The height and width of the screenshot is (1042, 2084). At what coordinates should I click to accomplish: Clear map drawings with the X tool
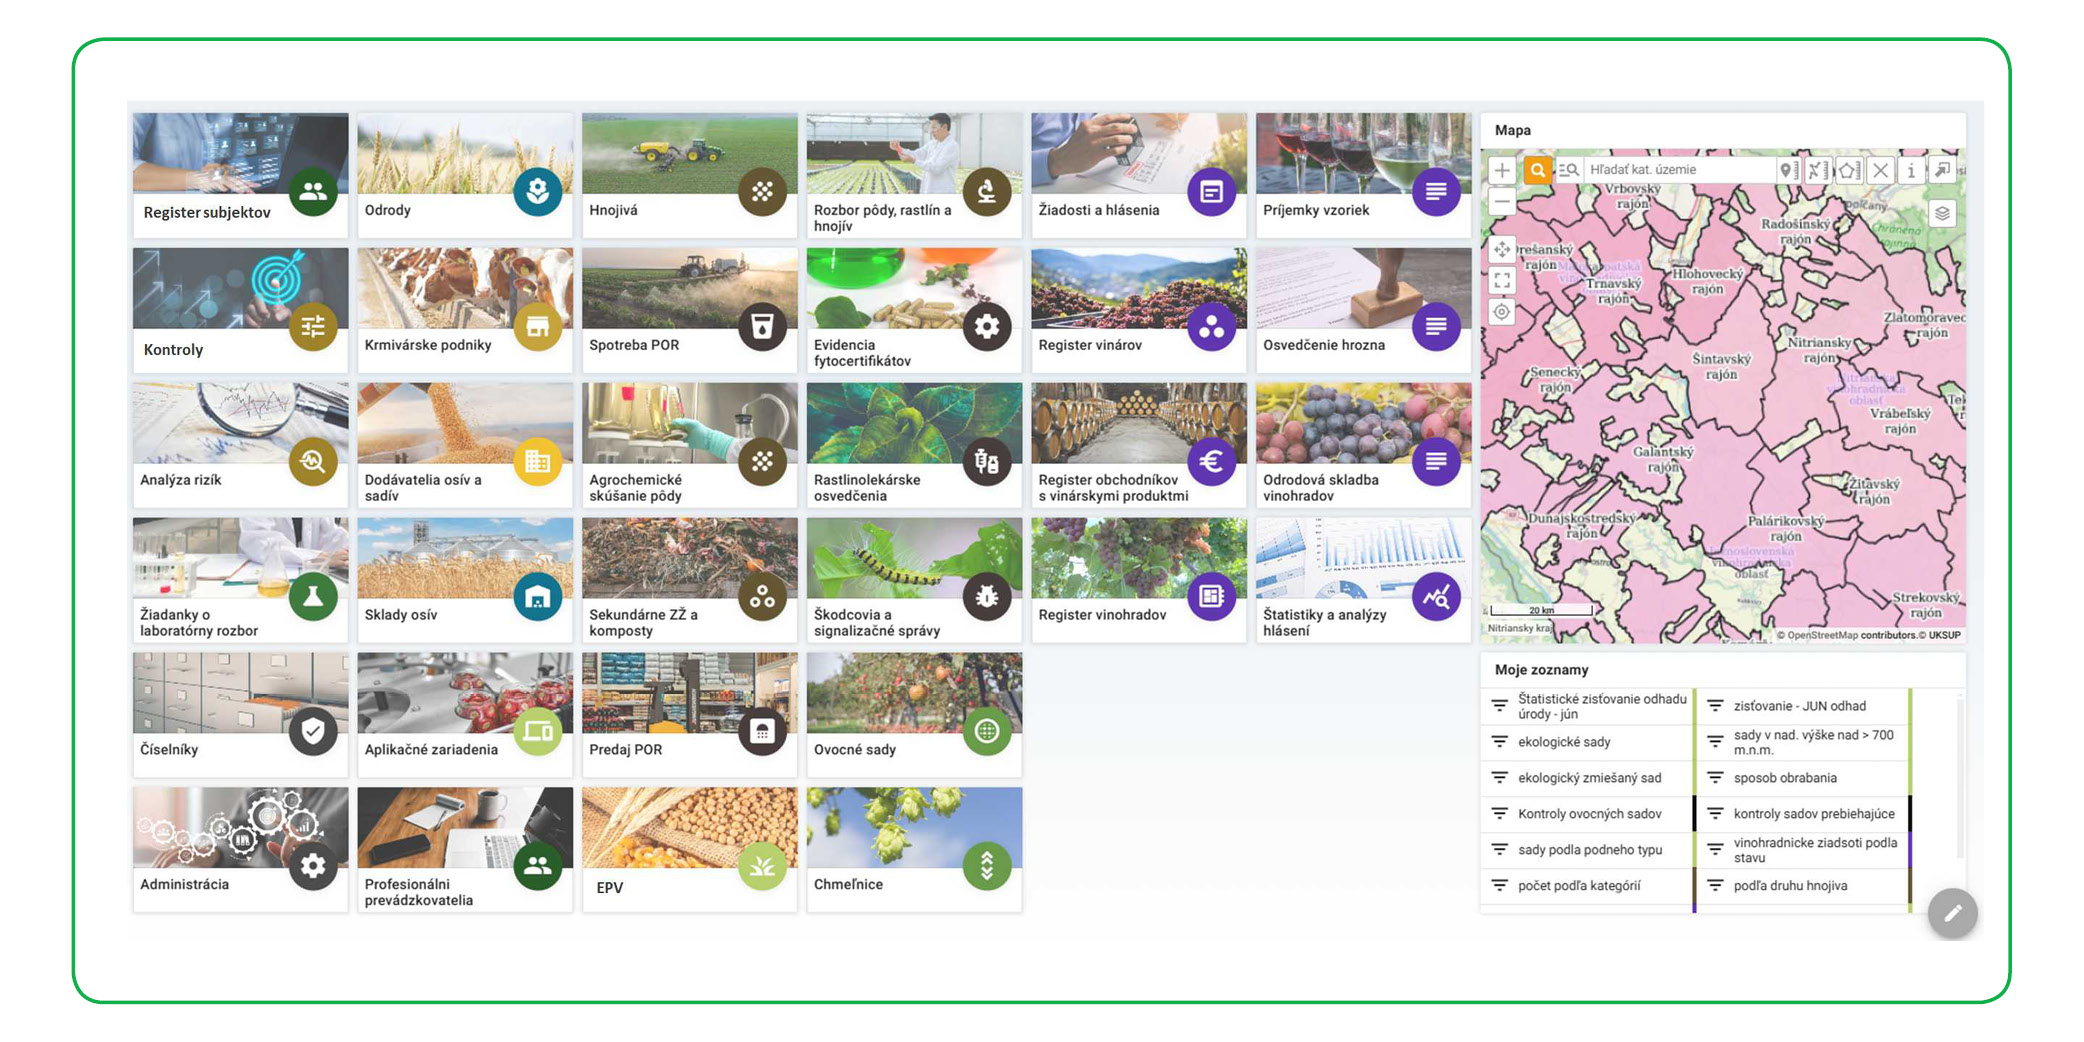(x=1880, y=170)
